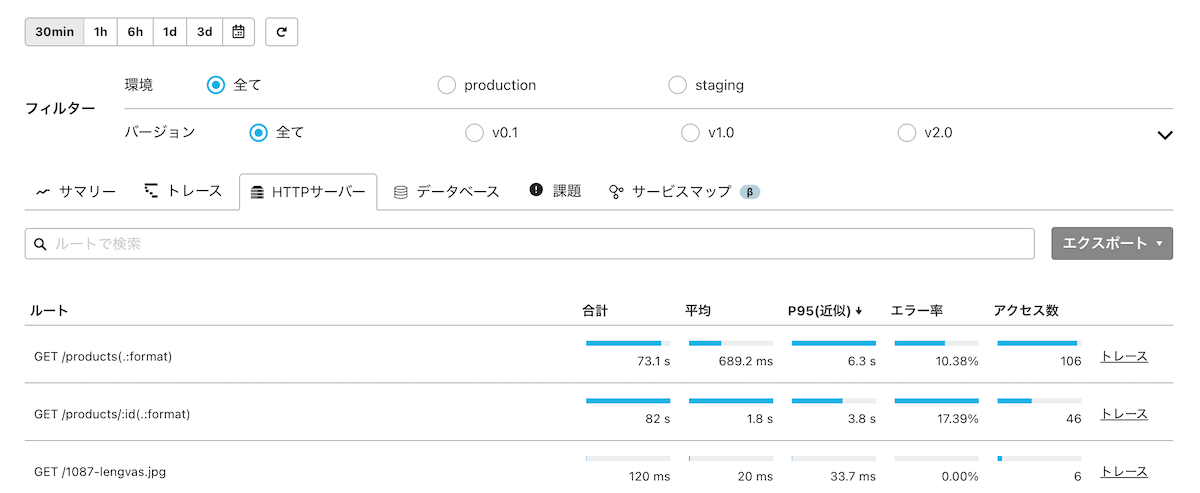Screen dimensions: 1200x493
Task: Click the 17.39% error rate bar
Action: click(936, 401)
